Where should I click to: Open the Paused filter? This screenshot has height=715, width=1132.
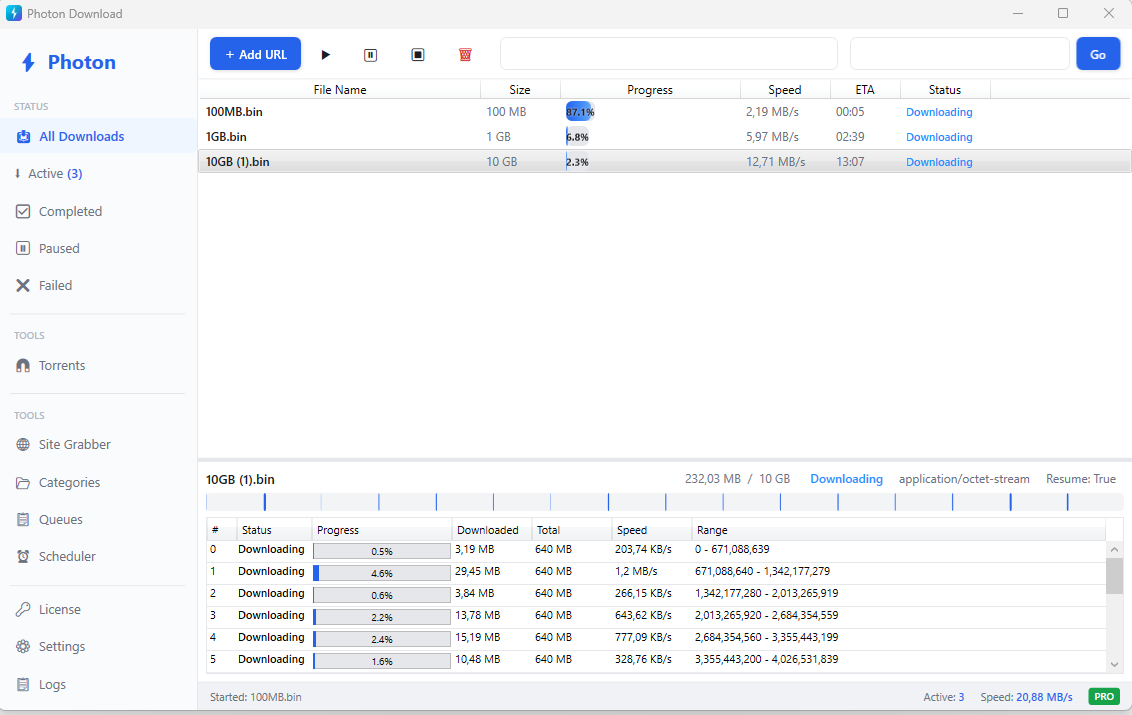tap(98, 248)
